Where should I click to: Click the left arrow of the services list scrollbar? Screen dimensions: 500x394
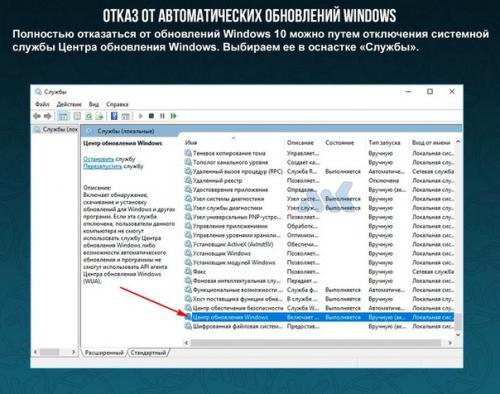point(186,342)
